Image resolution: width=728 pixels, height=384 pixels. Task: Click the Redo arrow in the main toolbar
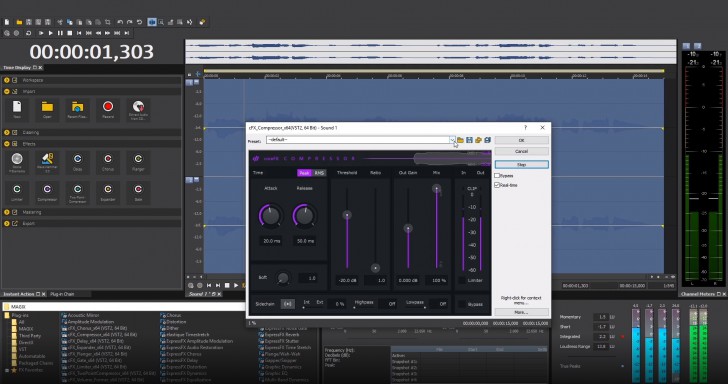pyautogui.click(x=130, y=22)
